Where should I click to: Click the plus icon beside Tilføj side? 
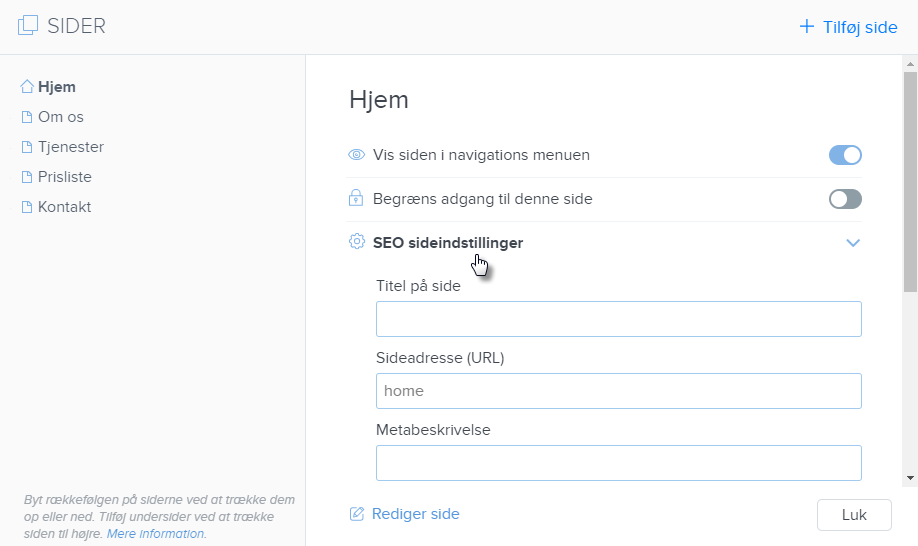[x=807, y=27]
